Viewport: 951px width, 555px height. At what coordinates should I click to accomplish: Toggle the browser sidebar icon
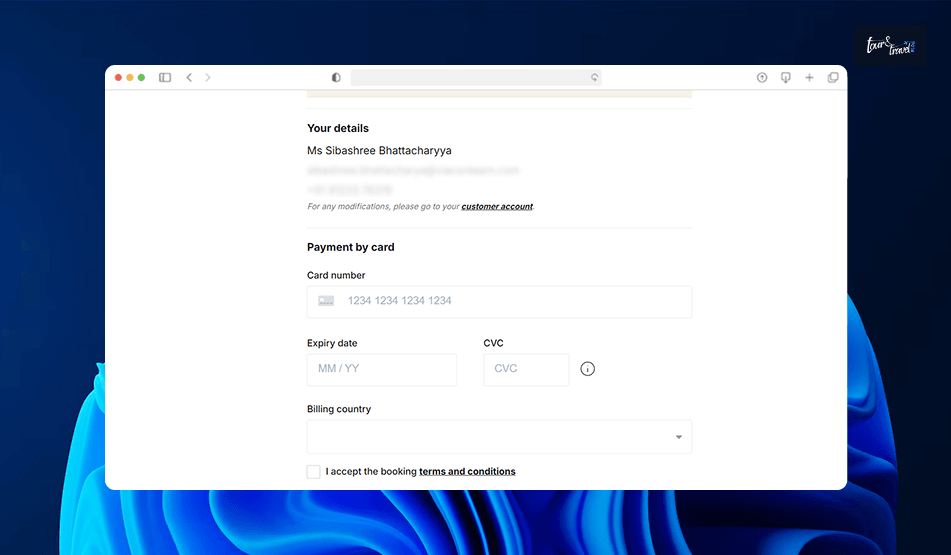tap(165, 78)
